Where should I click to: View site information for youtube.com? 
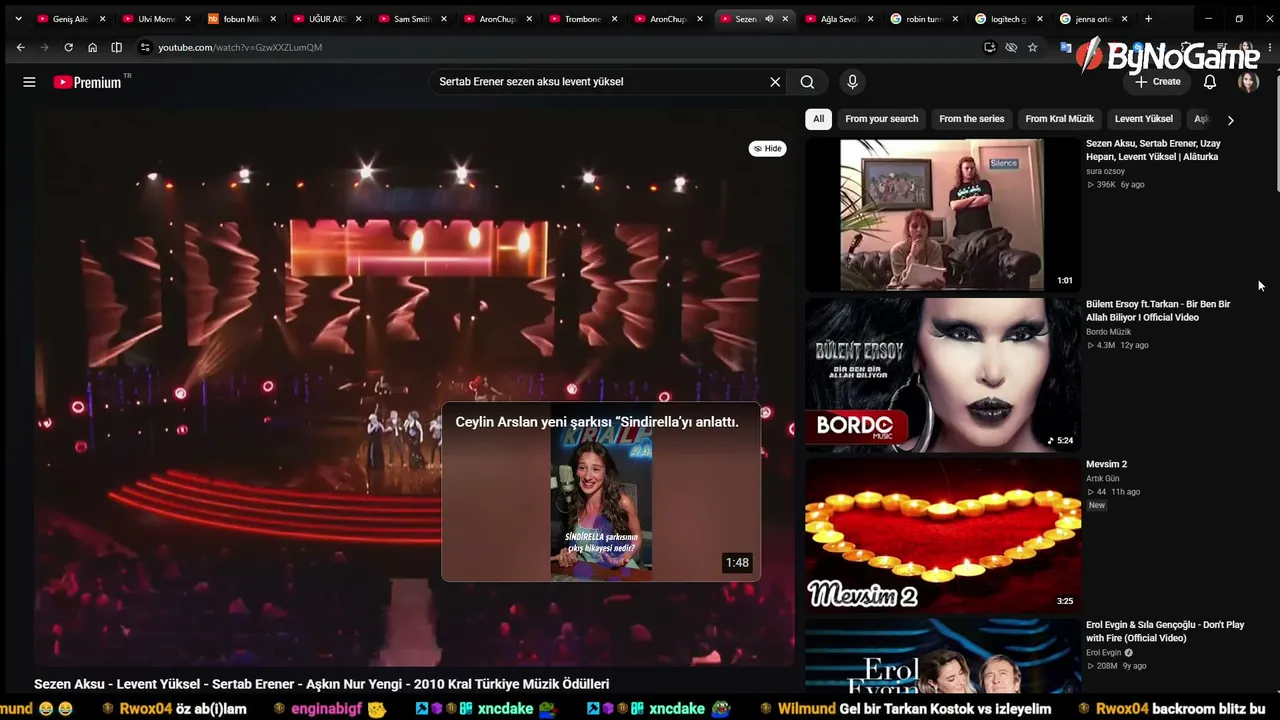point(145,47)
